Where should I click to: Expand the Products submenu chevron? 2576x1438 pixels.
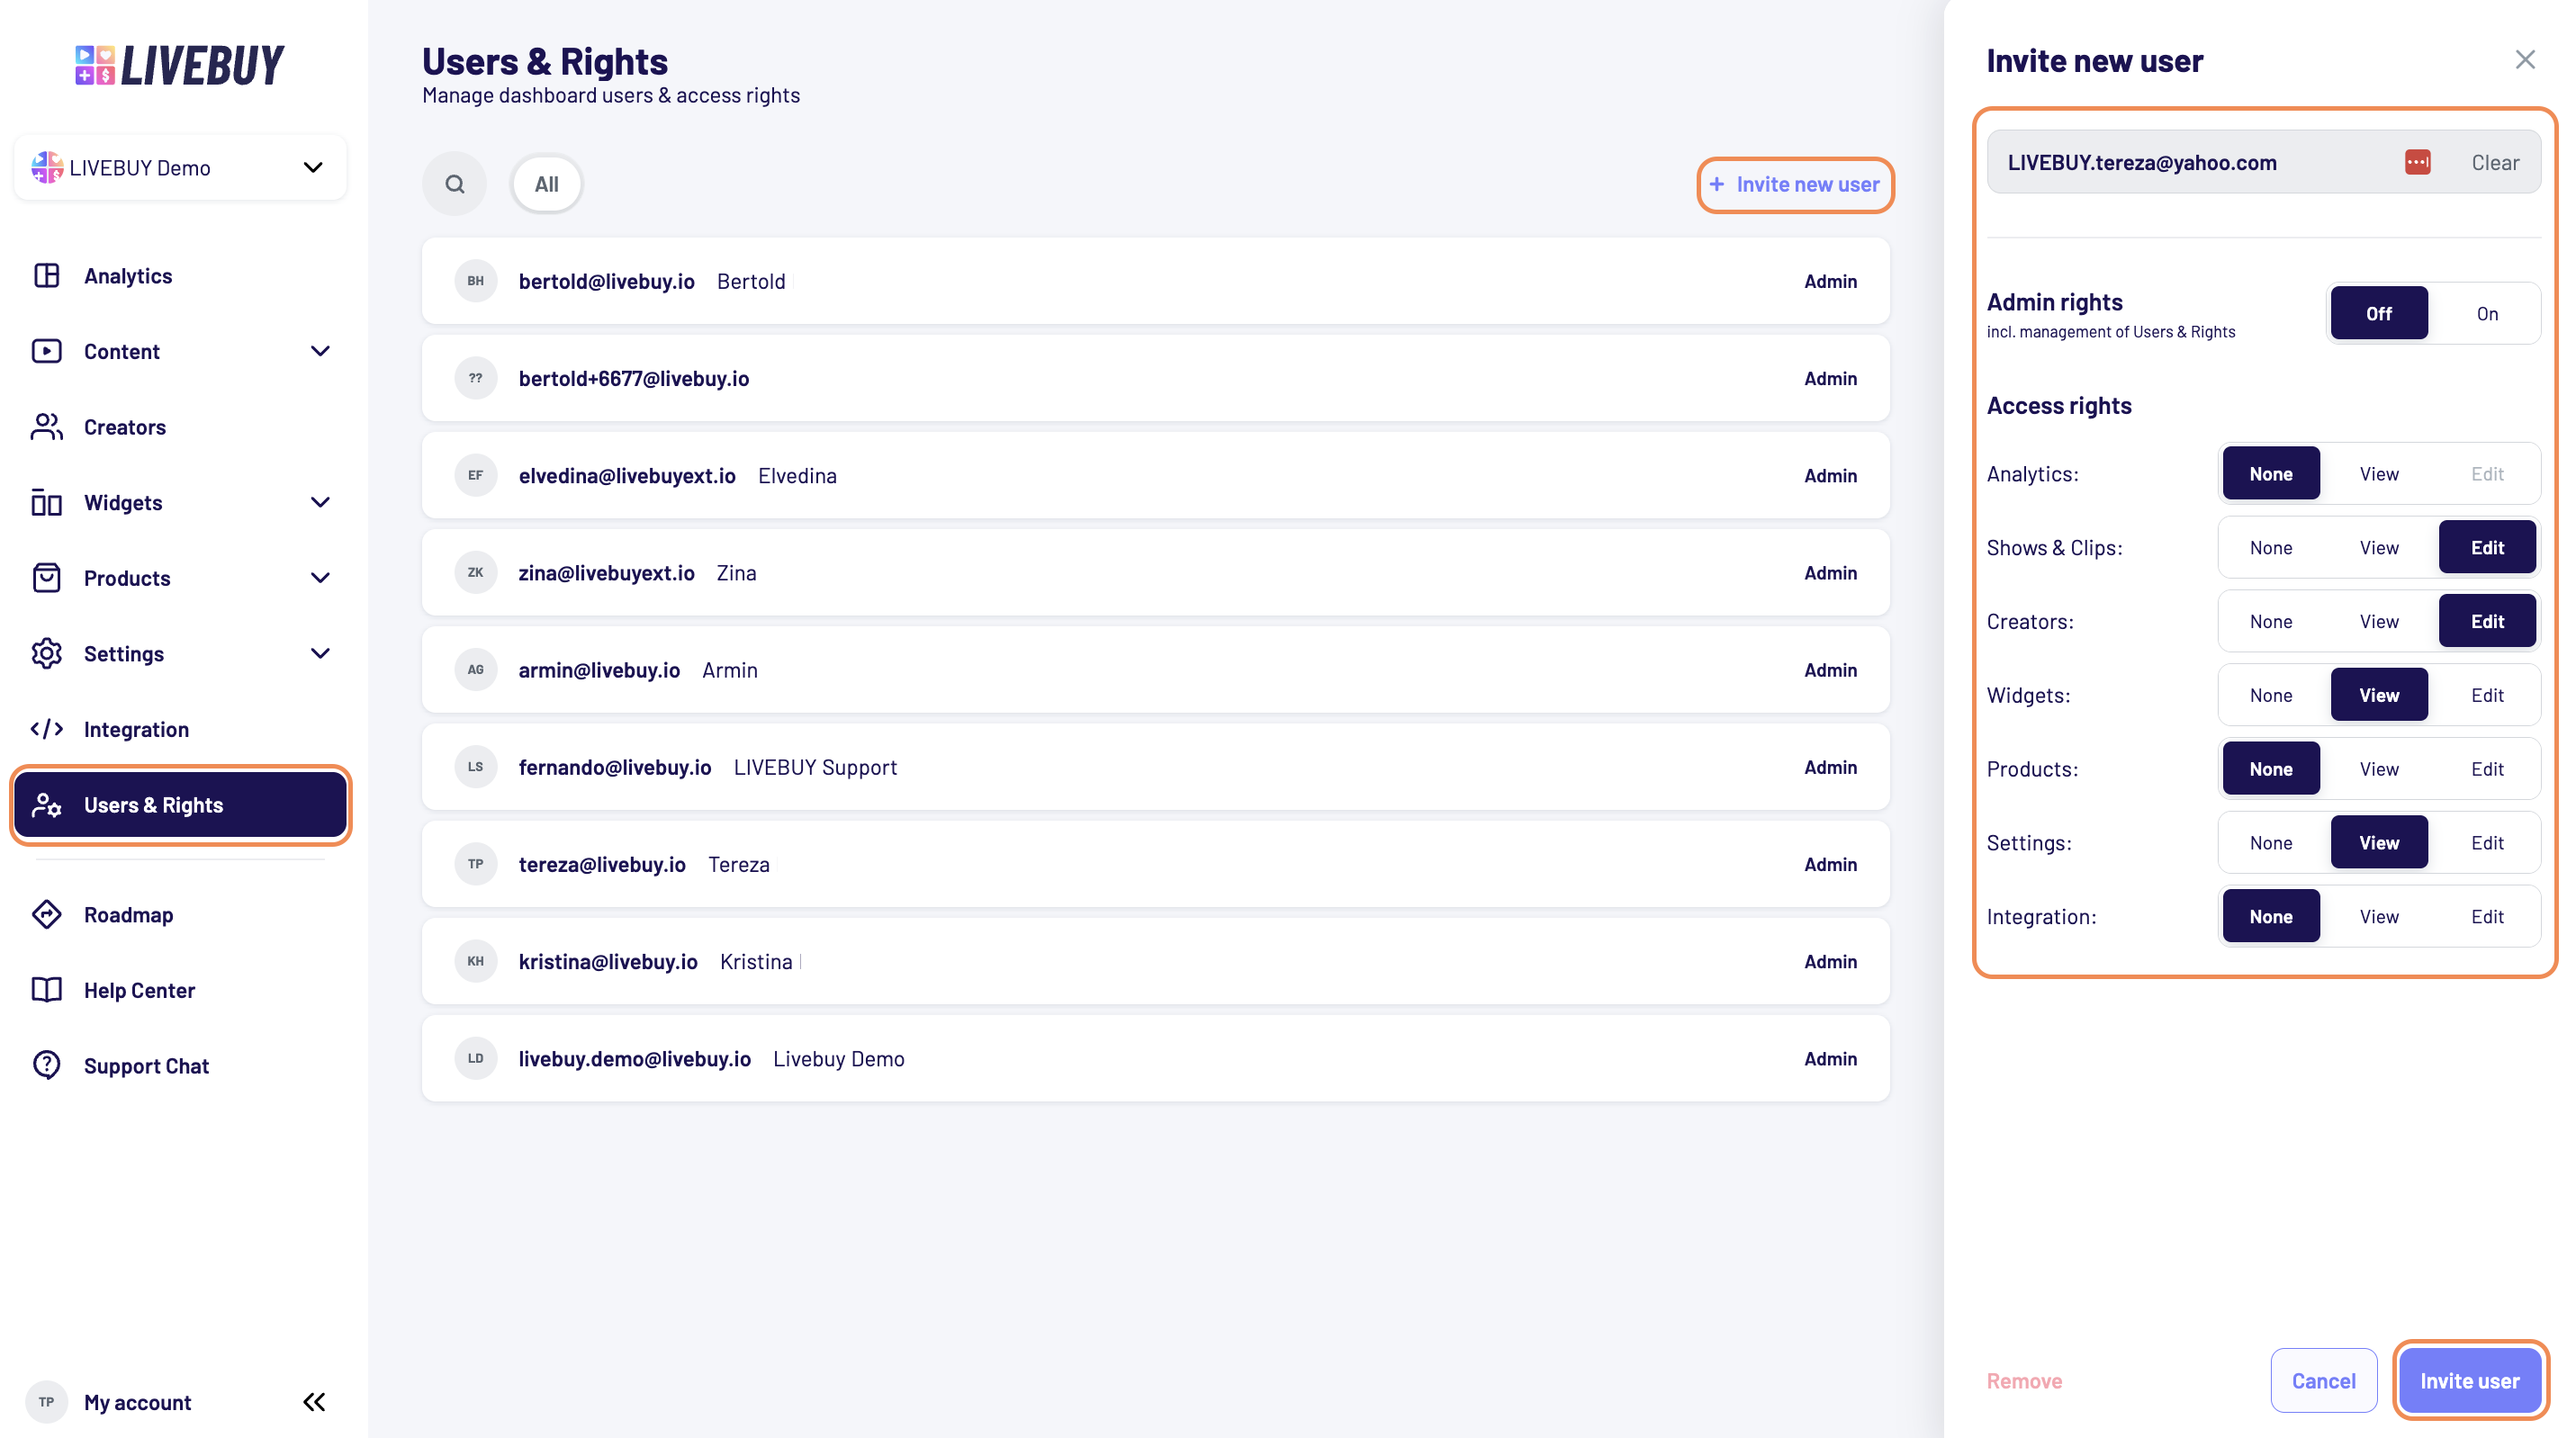pyautogui.click(x=320, y=578)
